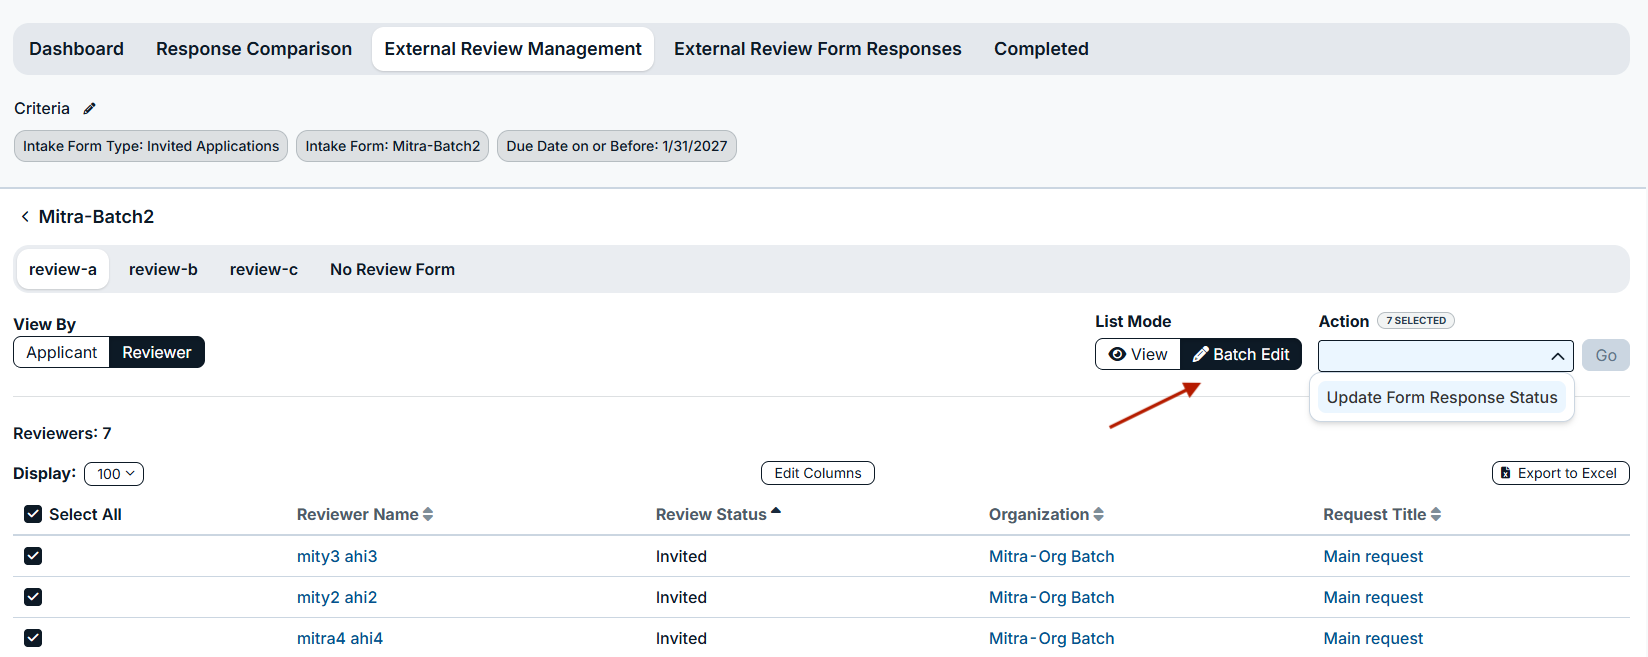Open the Display 100 dropdown
The width and height of the screenshot is (1648, 657).
[x=114, y=474]
